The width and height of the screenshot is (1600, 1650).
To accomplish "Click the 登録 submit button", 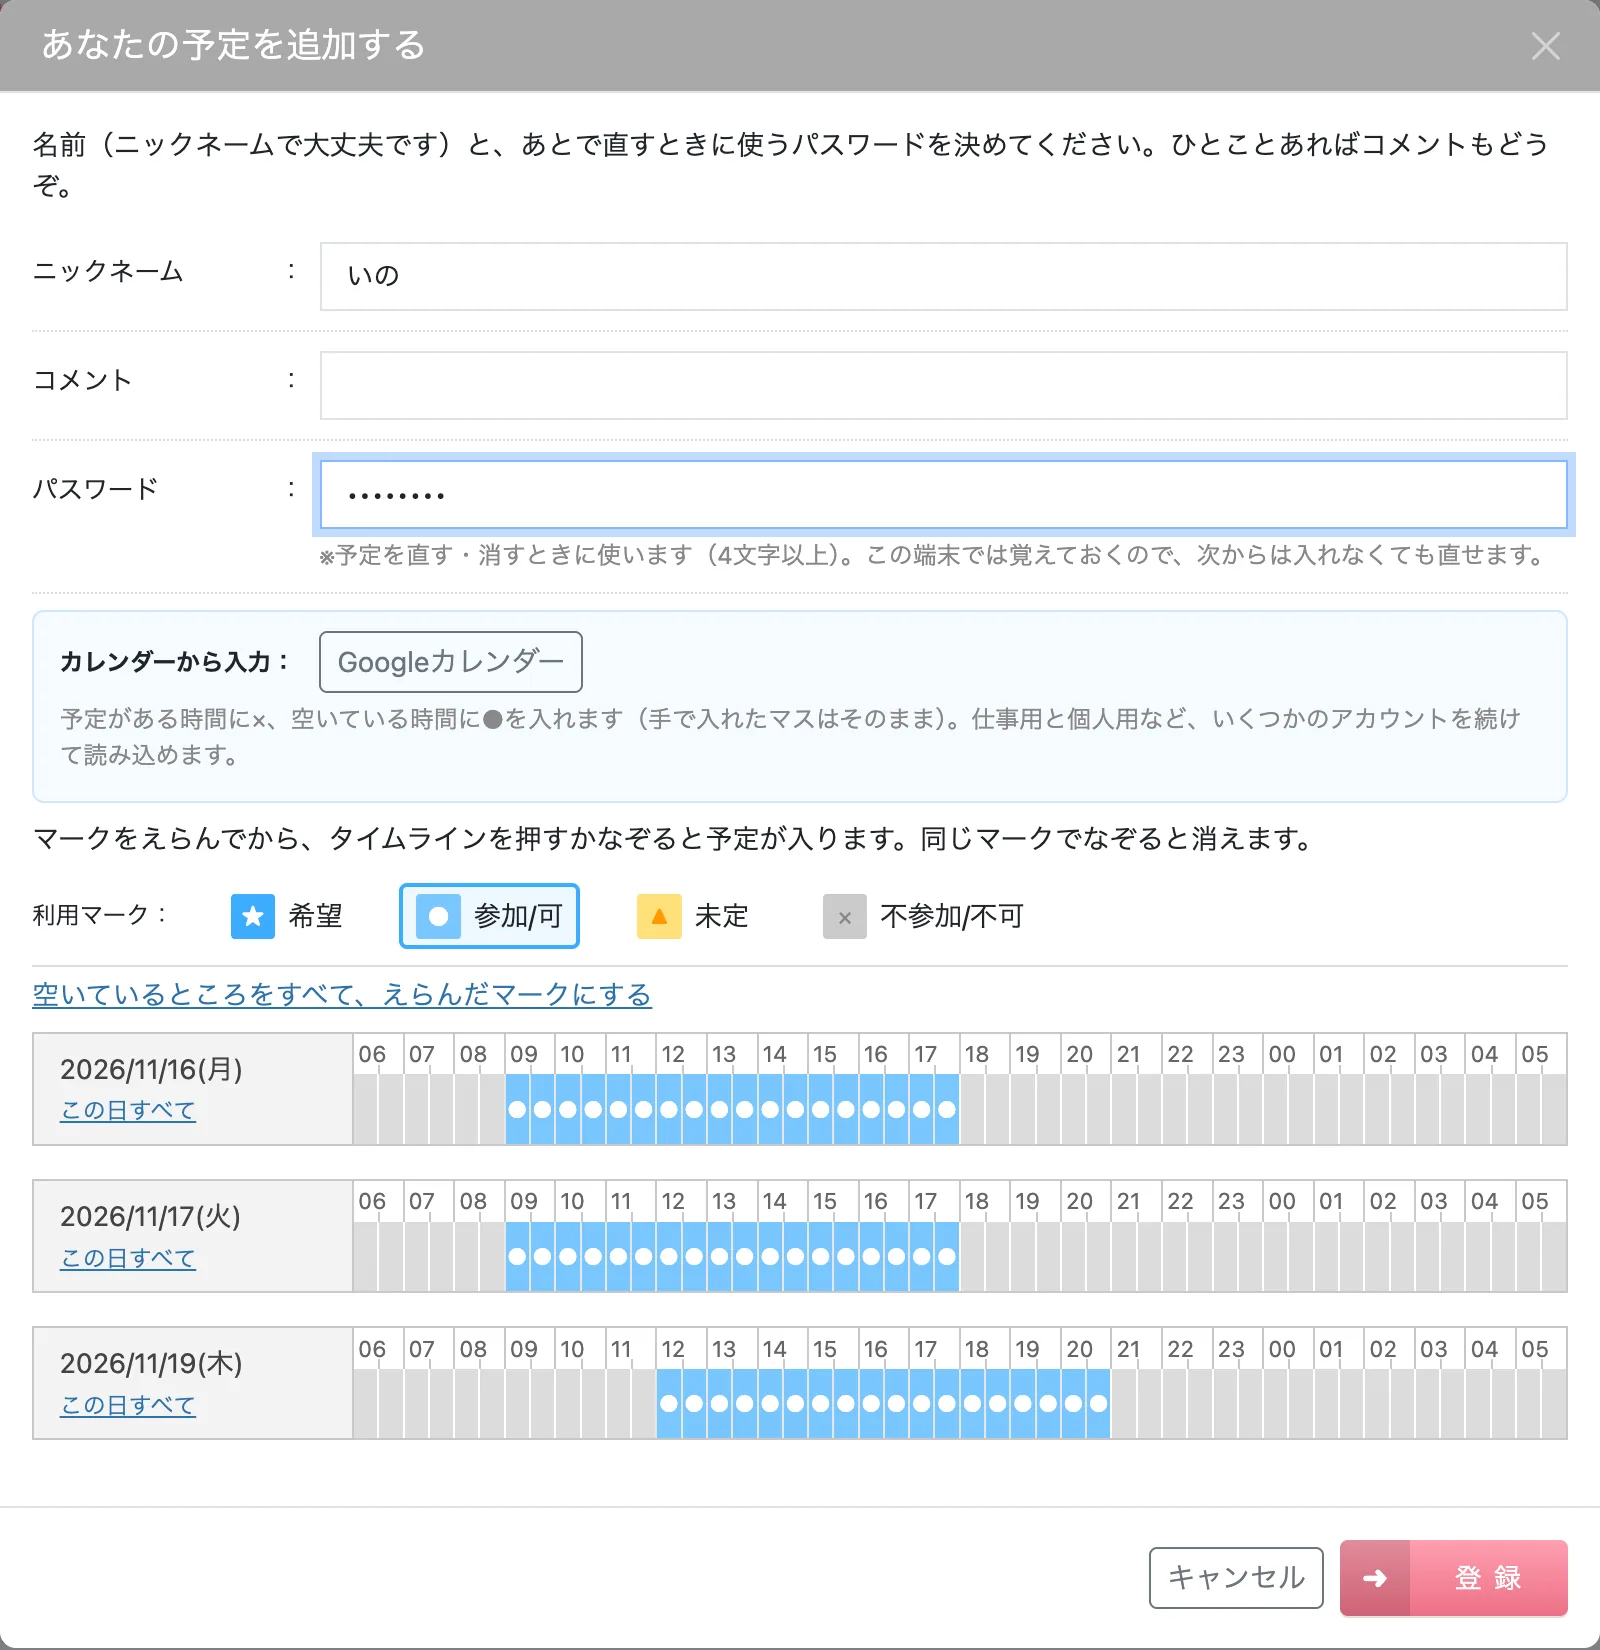I will pyautogui.click(x=1454, y=1578).
